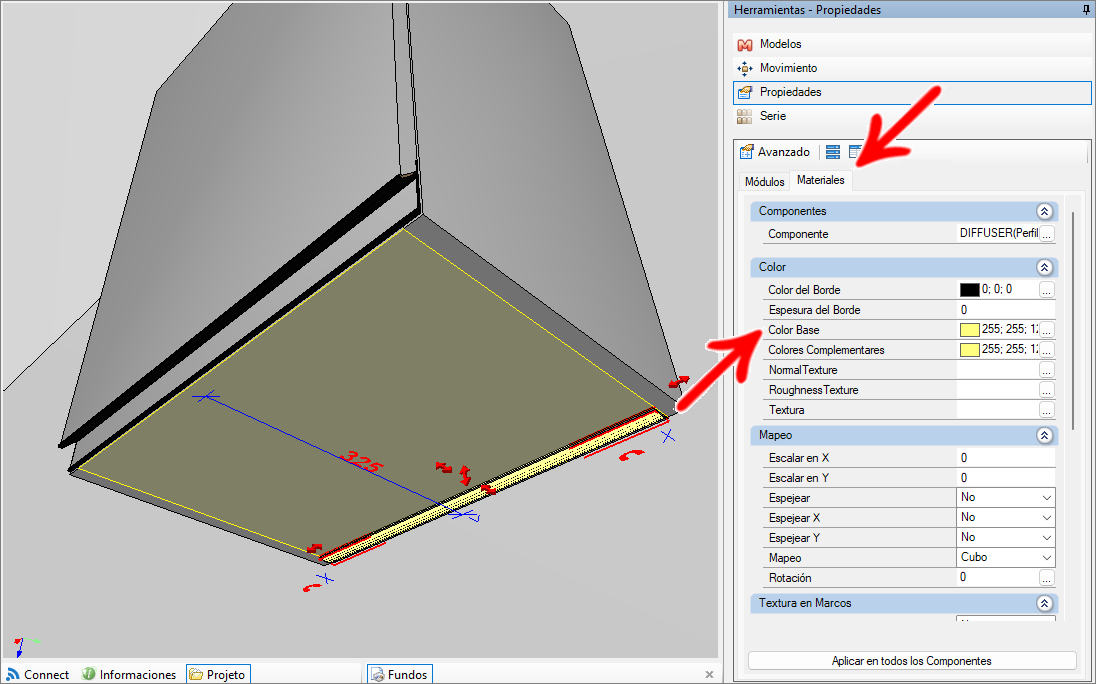Collapse the Mapeo section
Screen dimensions: 1096x684
1044,435
